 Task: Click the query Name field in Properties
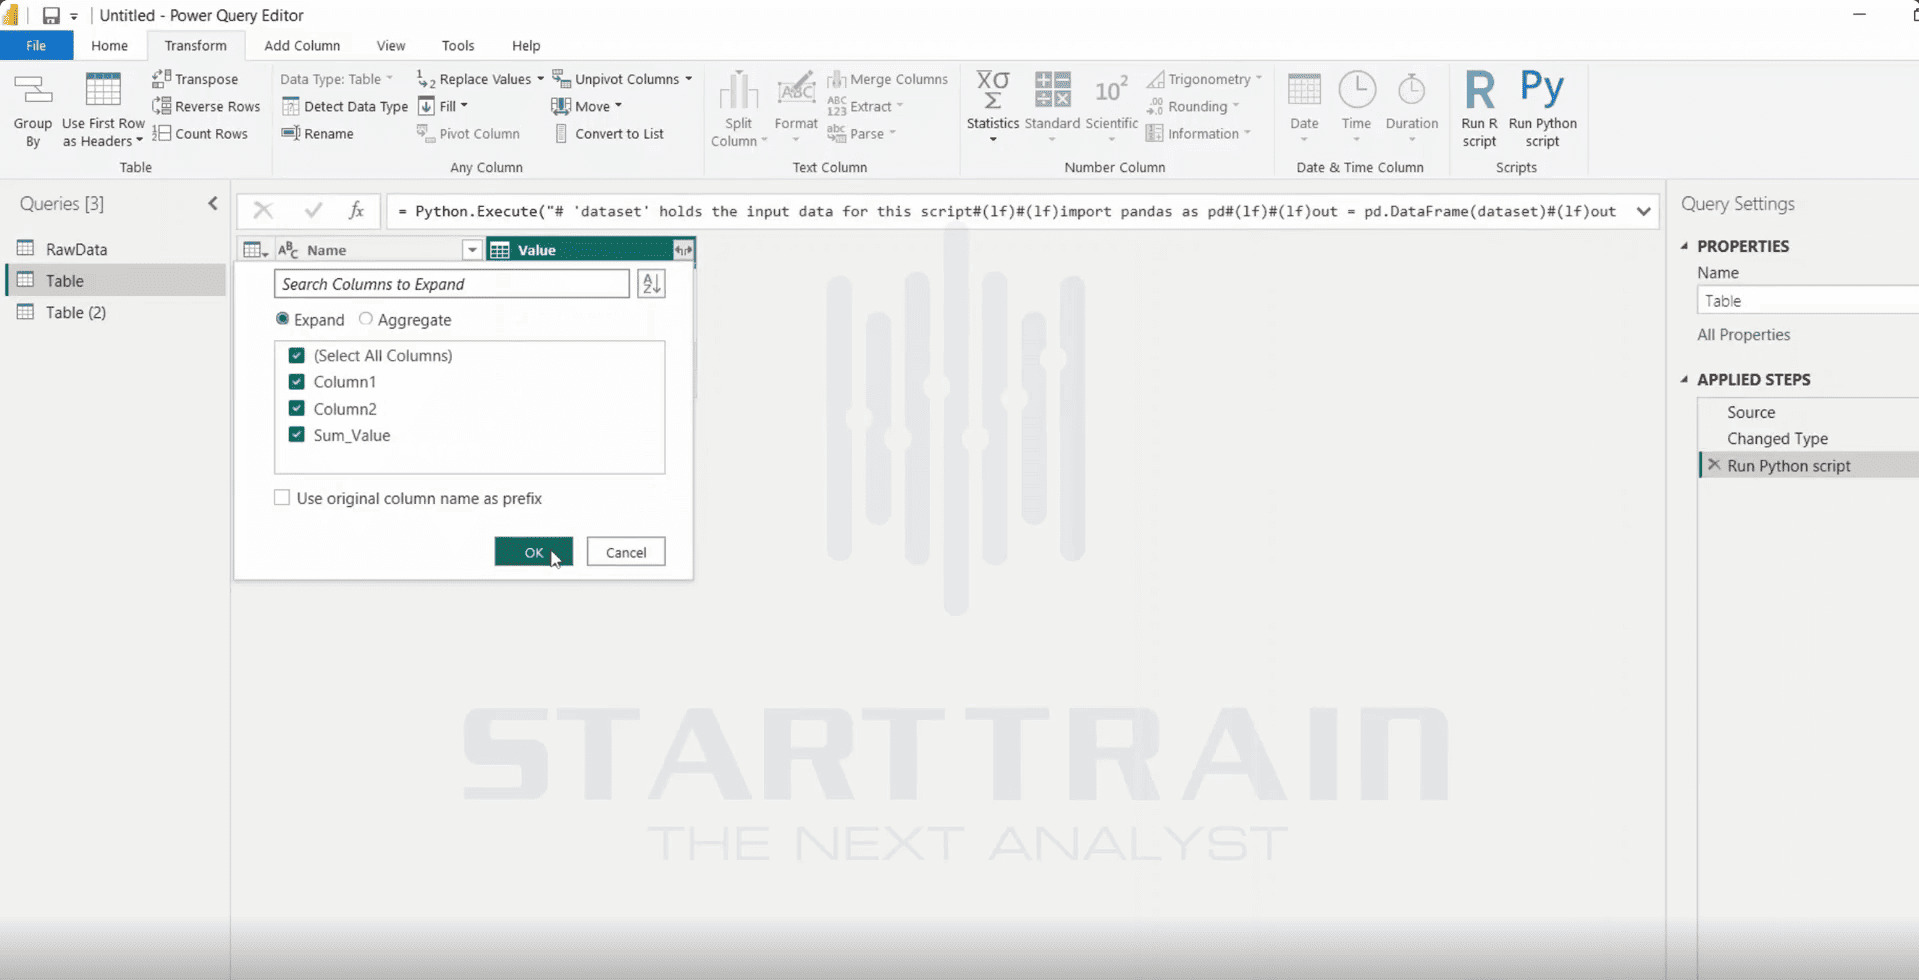tap(1807, 300)
